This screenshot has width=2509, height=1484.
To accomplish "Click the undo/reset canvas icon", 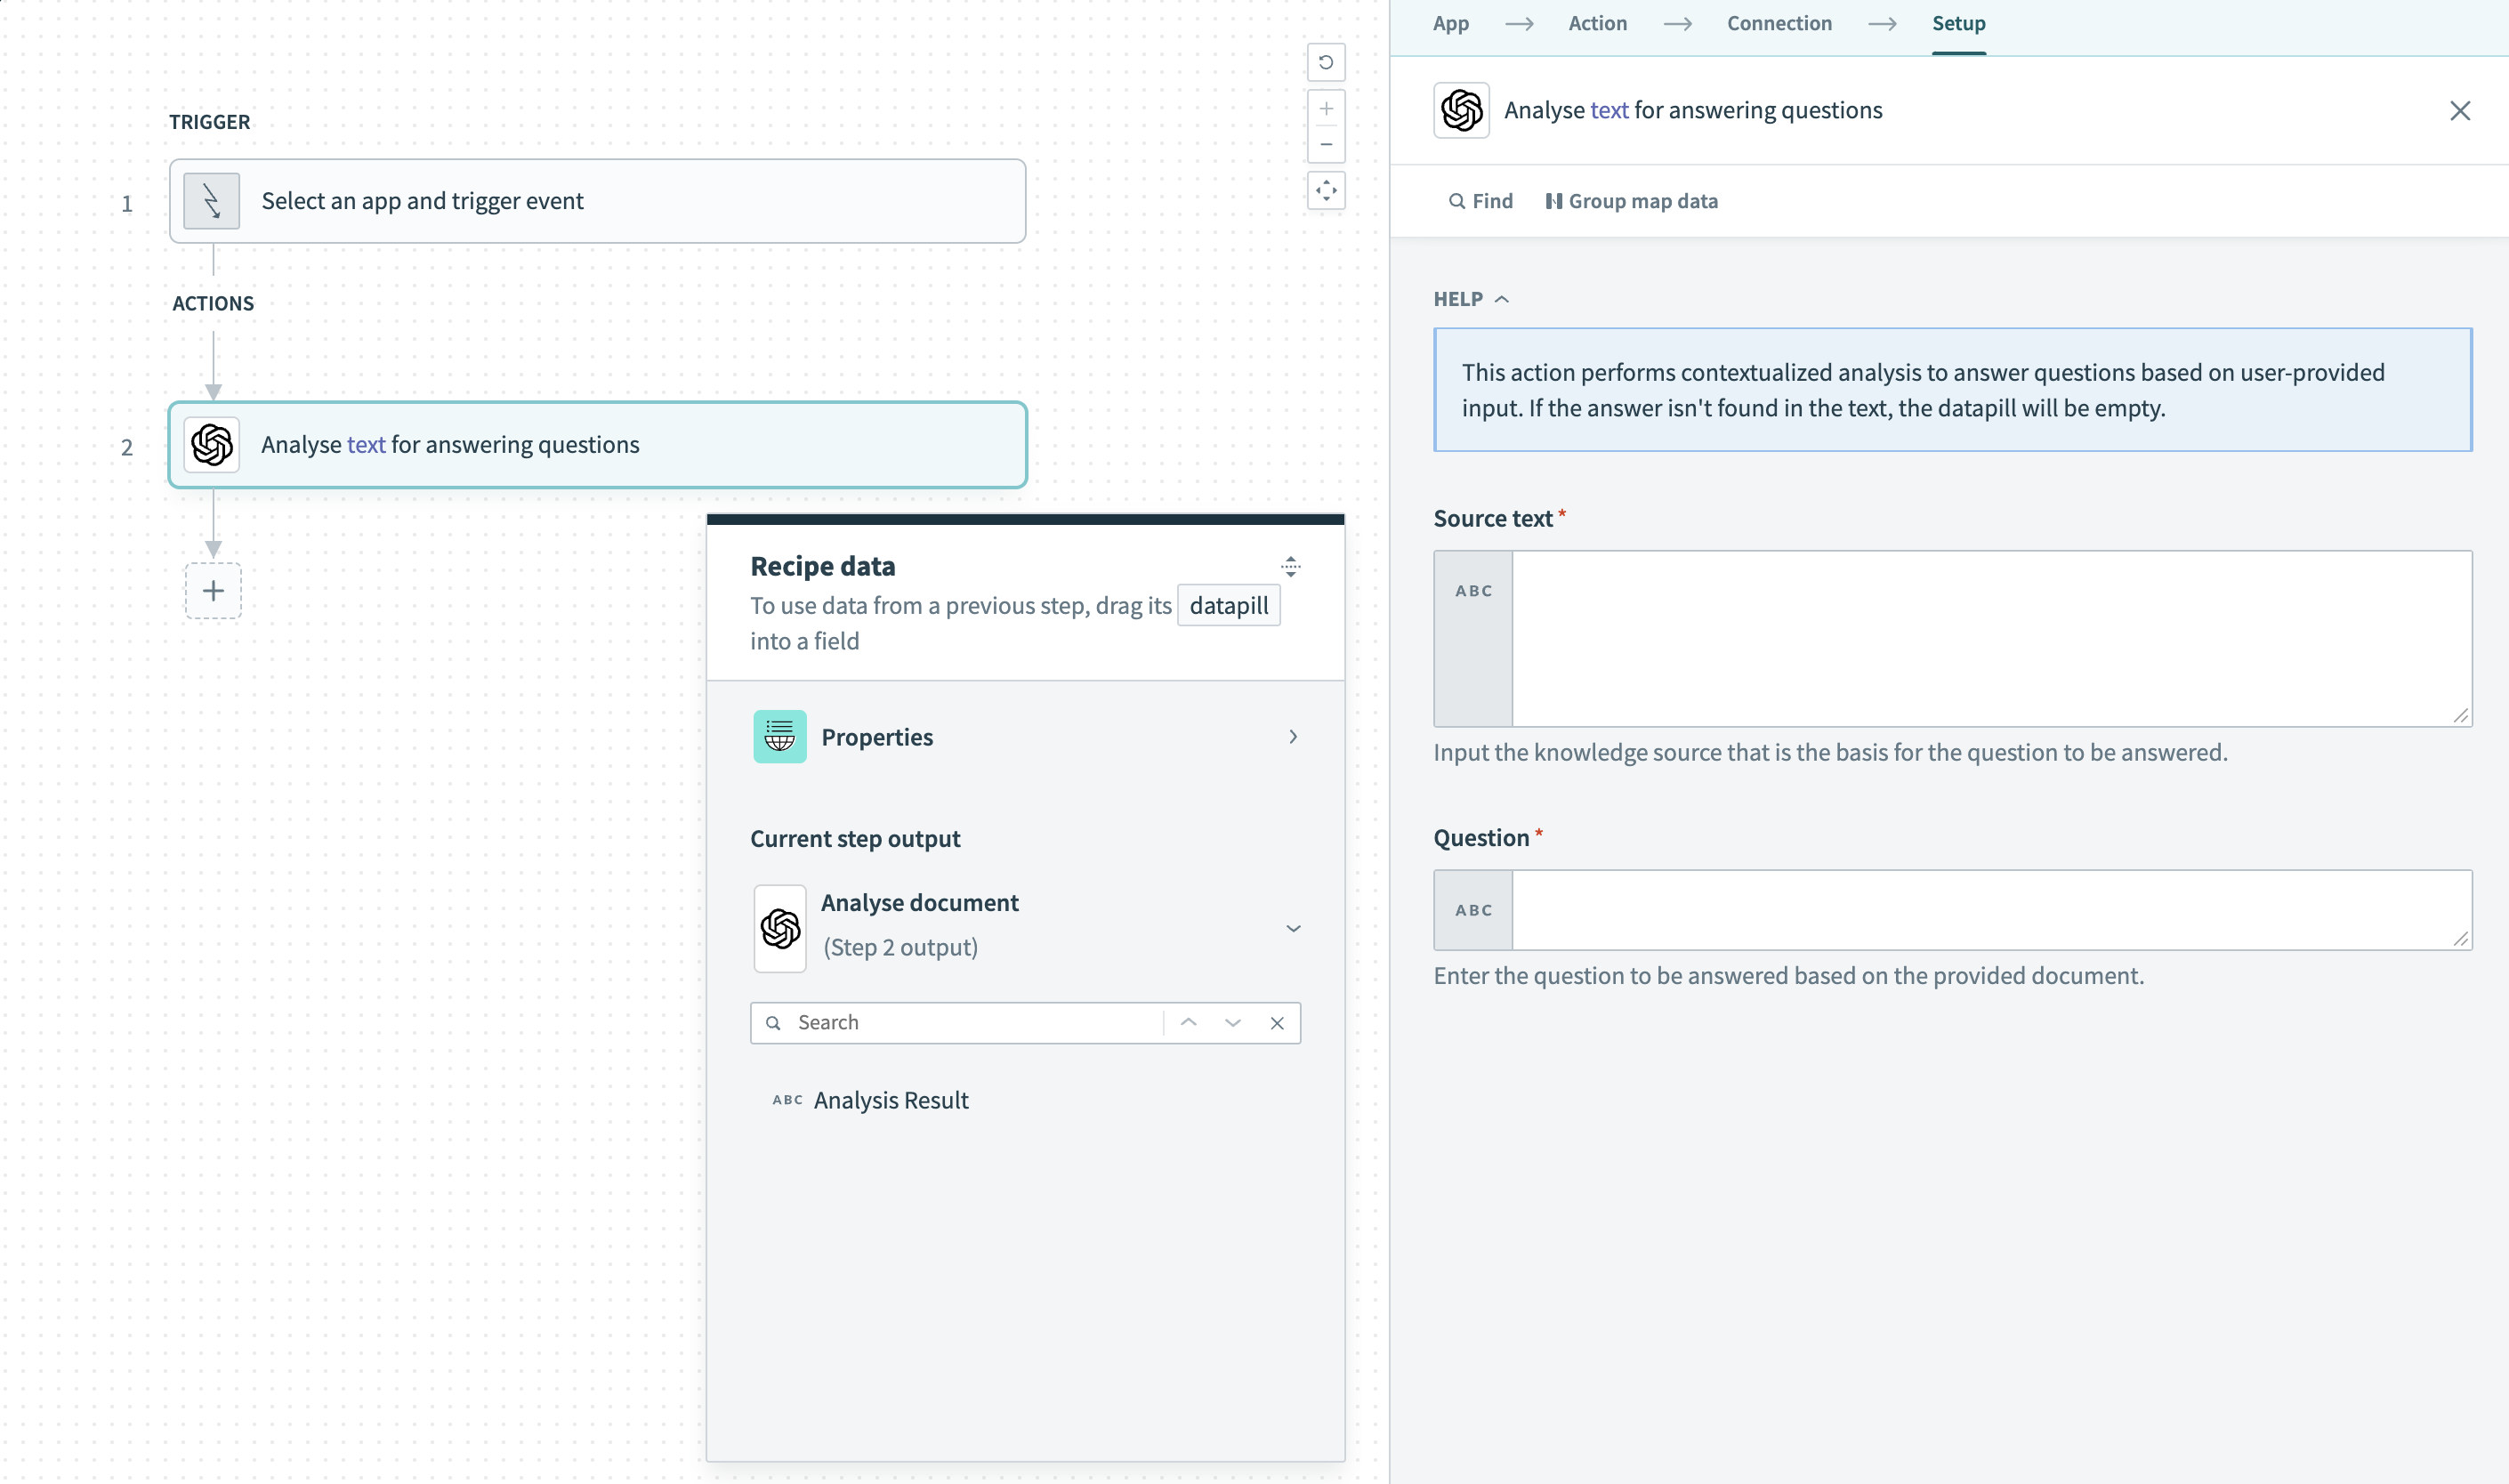I will [x=1325, y=62].
